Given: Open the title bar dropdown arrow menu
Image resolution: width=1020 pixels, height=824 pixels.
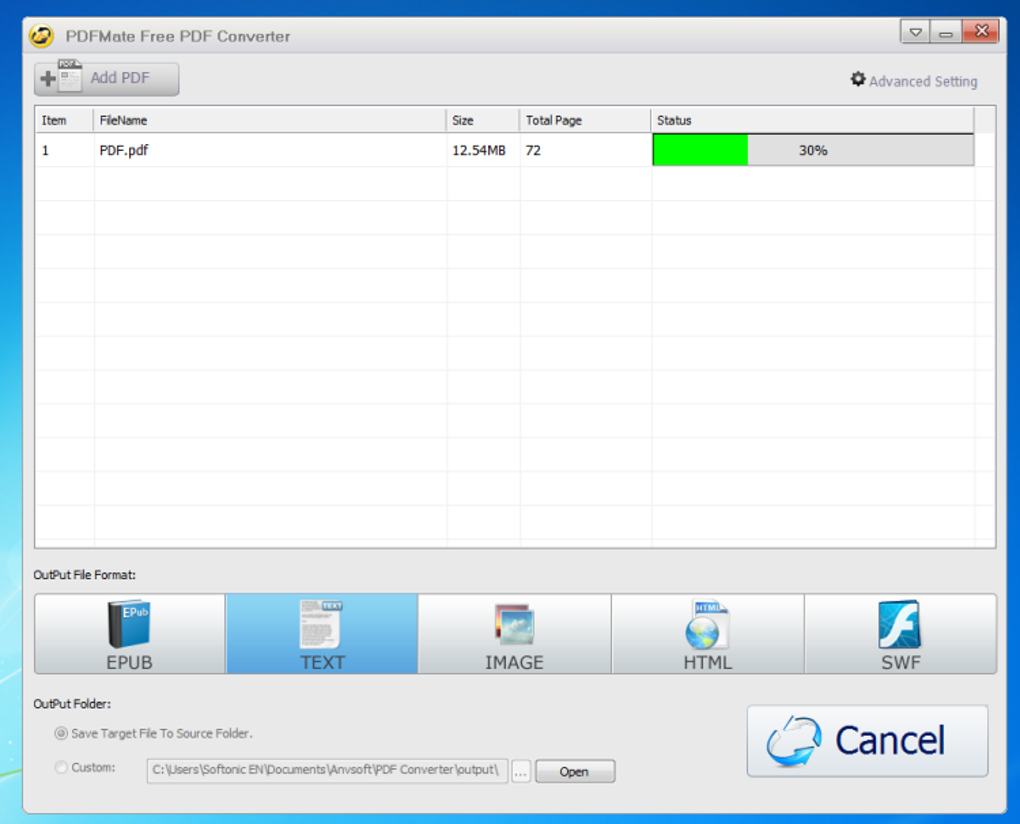Looking at the screenshot, I should click(x=915, y=32).
